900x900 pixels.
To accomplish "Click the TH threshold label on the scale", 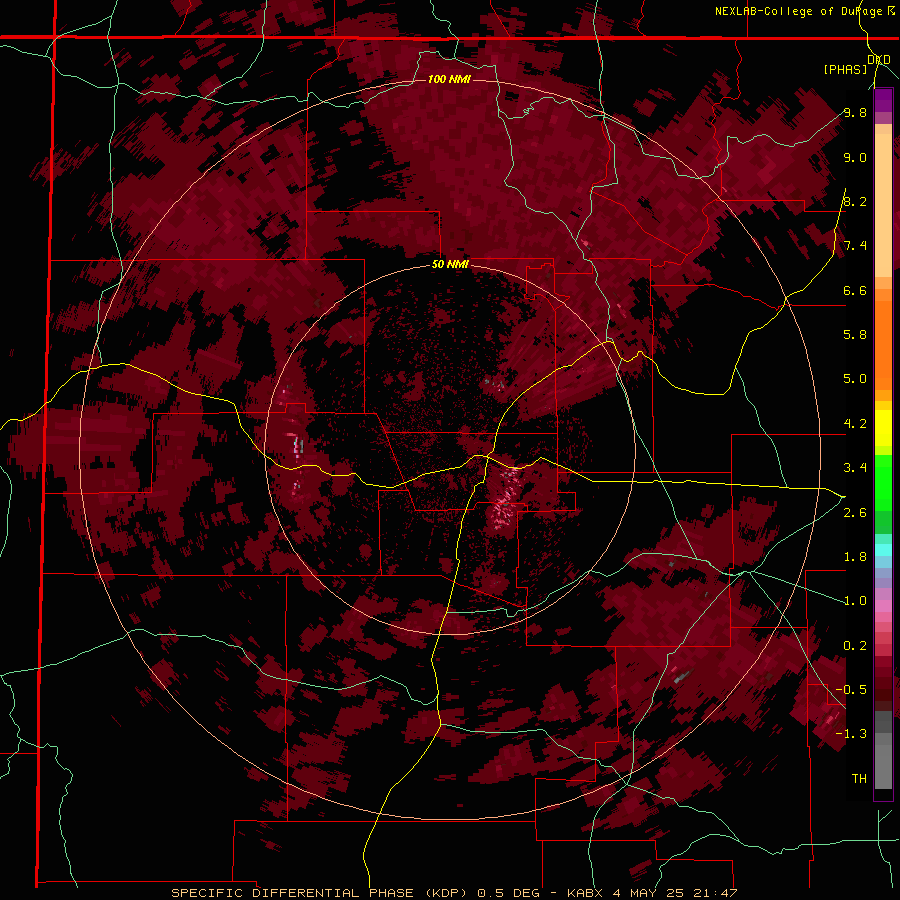I will (859, 779).
